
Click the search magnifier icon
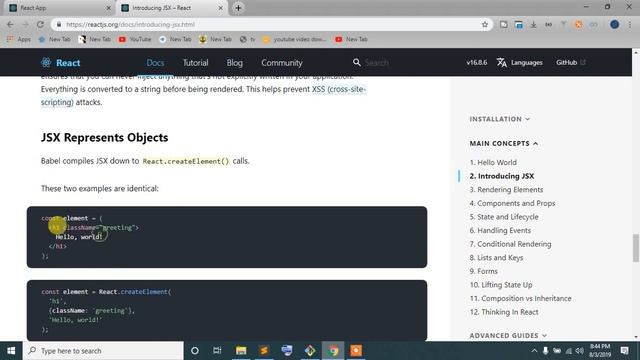tap(357, 62)
